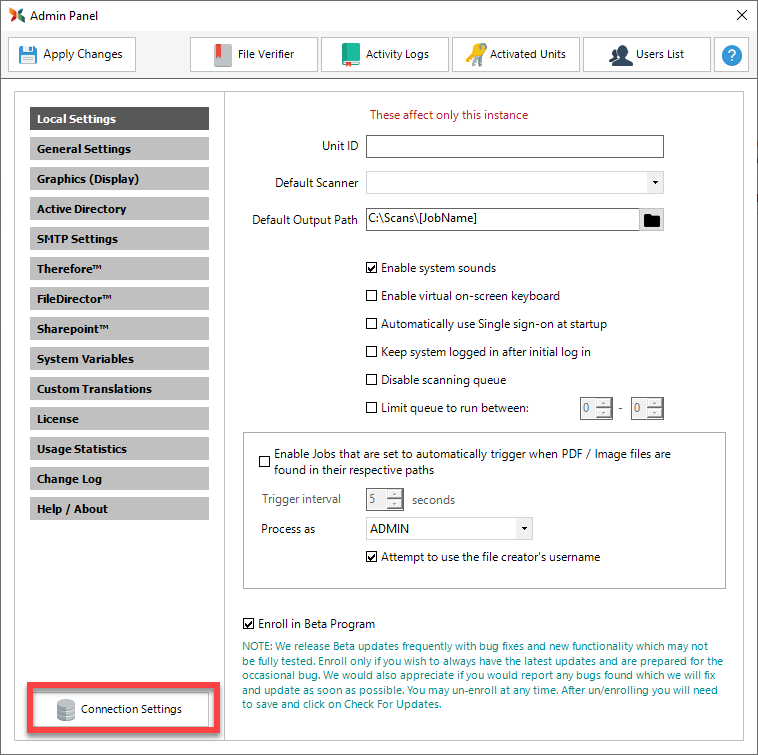This screenshot has height=755, width=758.
Task: Select the SMTP Settings tab
Action: tap(119, 239)
